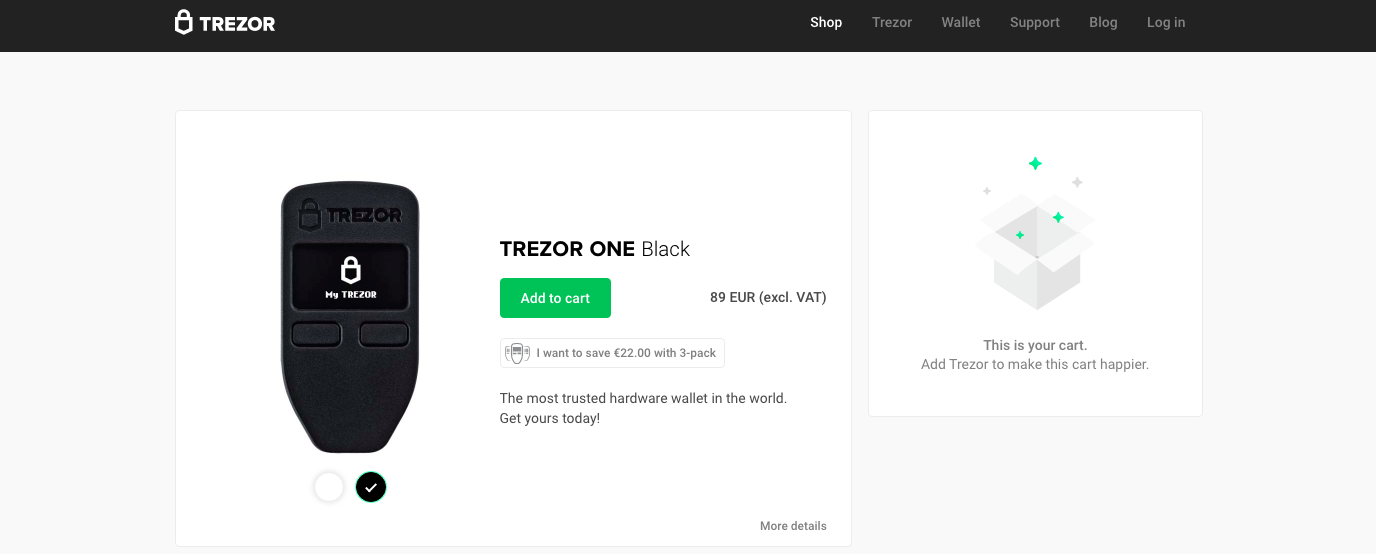Go to the Trezor nav item

(x=892, y=22)
